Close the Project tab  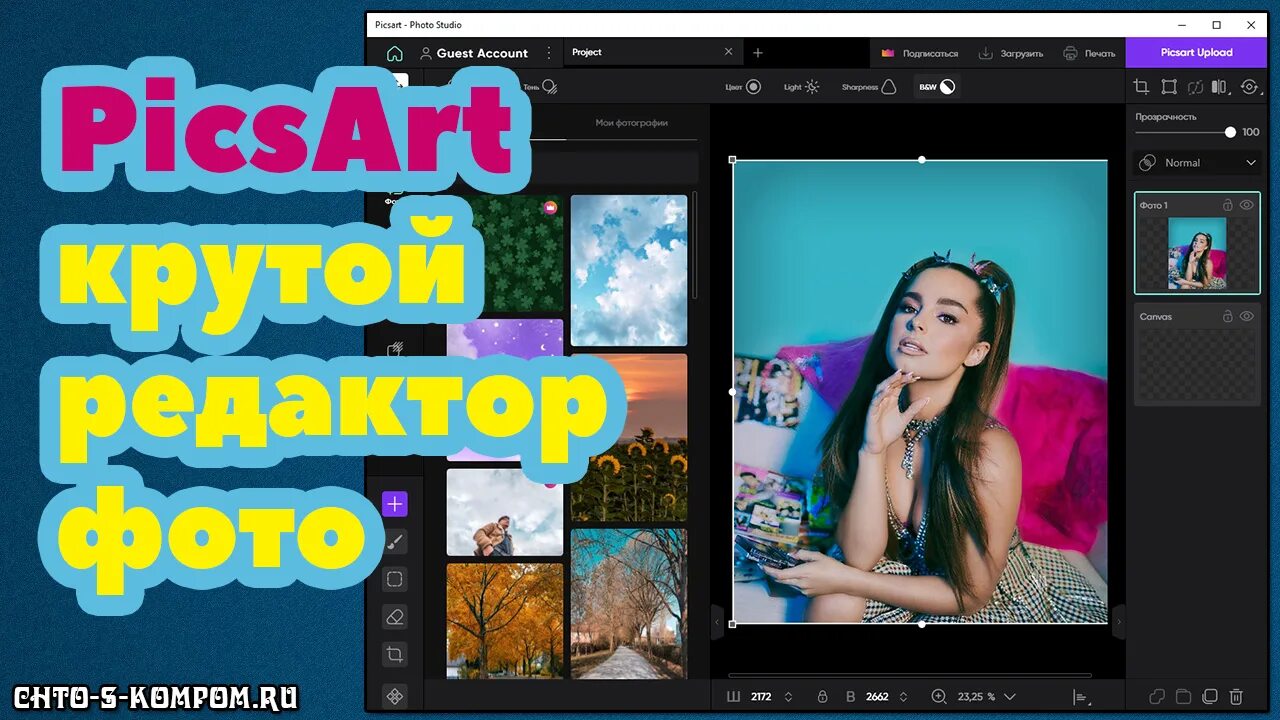point(728,52)
